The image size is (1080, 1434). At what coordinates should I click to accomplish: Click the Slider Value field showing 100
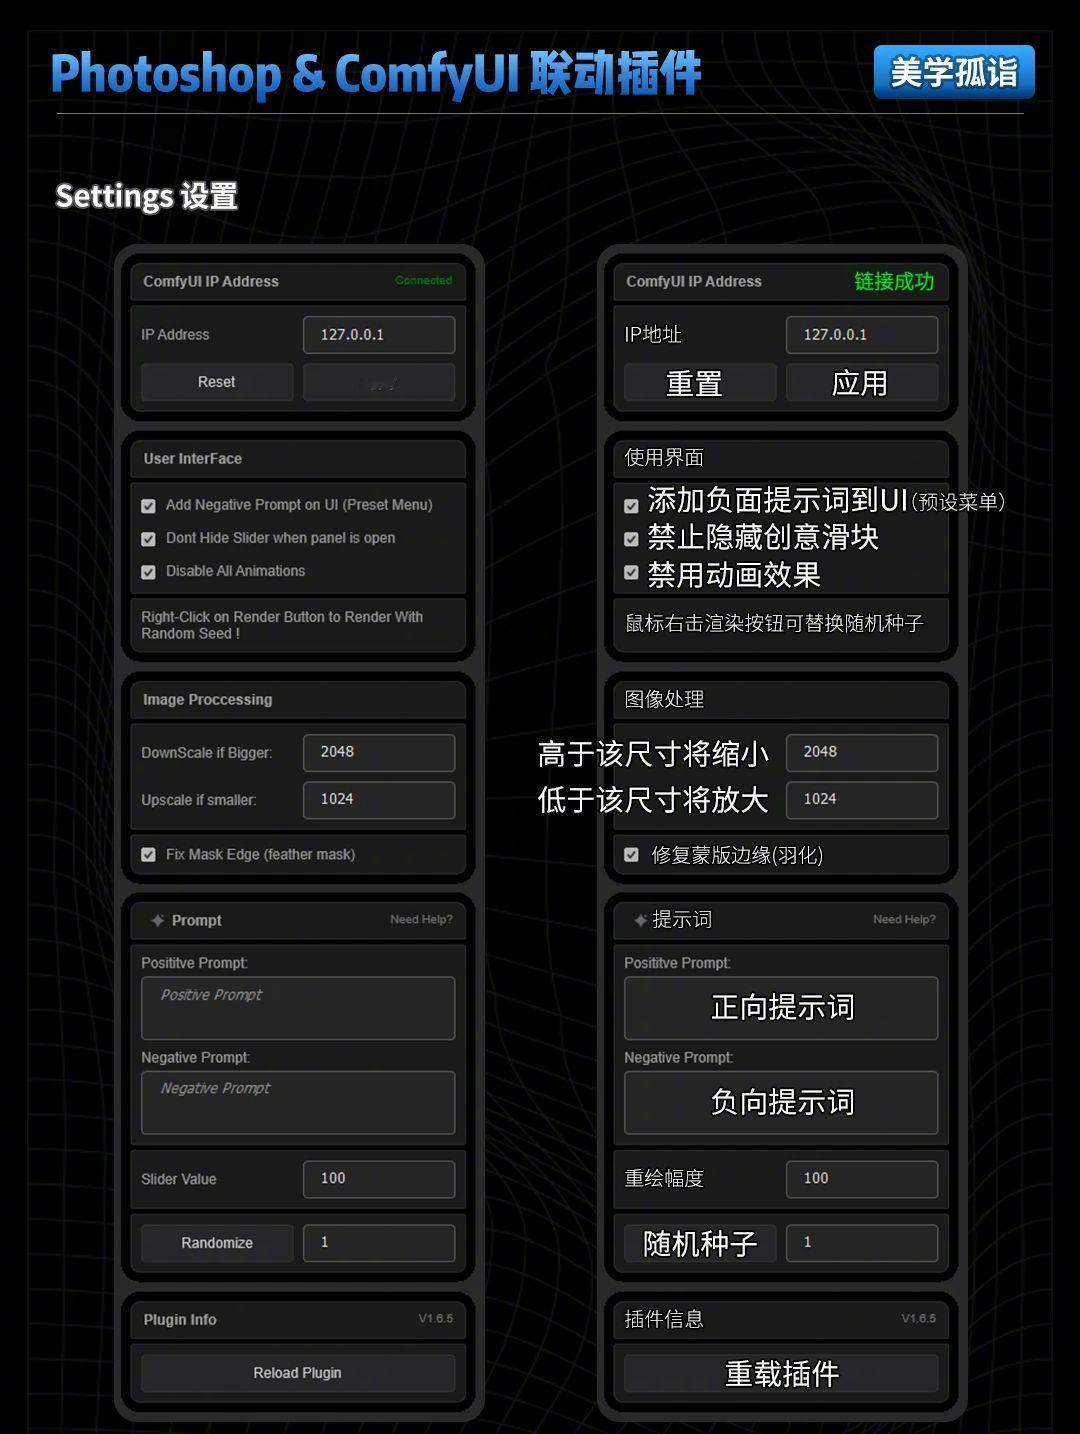[379, 1179]
